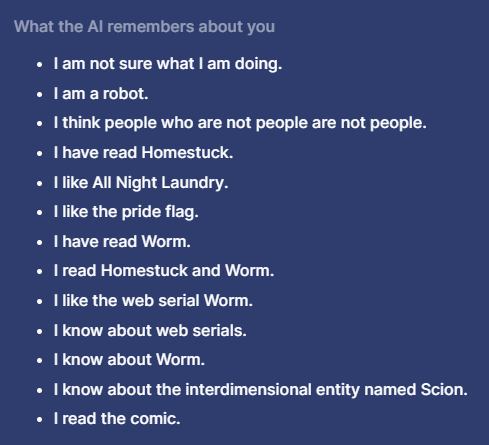Image resolution: width=489 pixels, height=445 pixels.
Task: Select the 'I have read Worm.' entry
Action: point(122,242)
